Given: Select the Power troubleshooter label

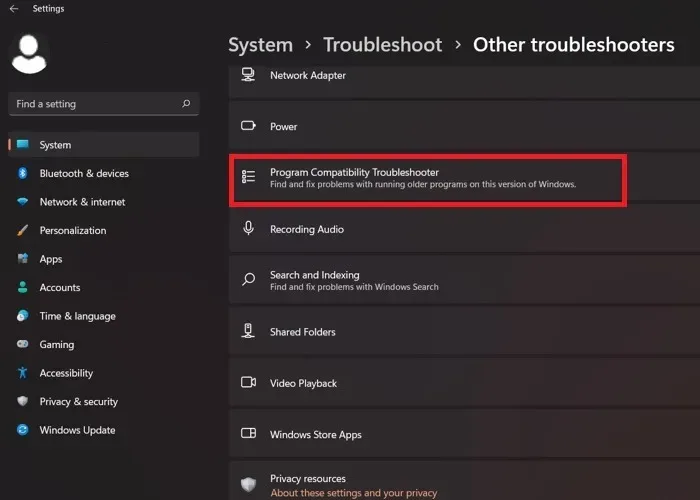Looking at the screenshot, I should (x=283, y=127).
